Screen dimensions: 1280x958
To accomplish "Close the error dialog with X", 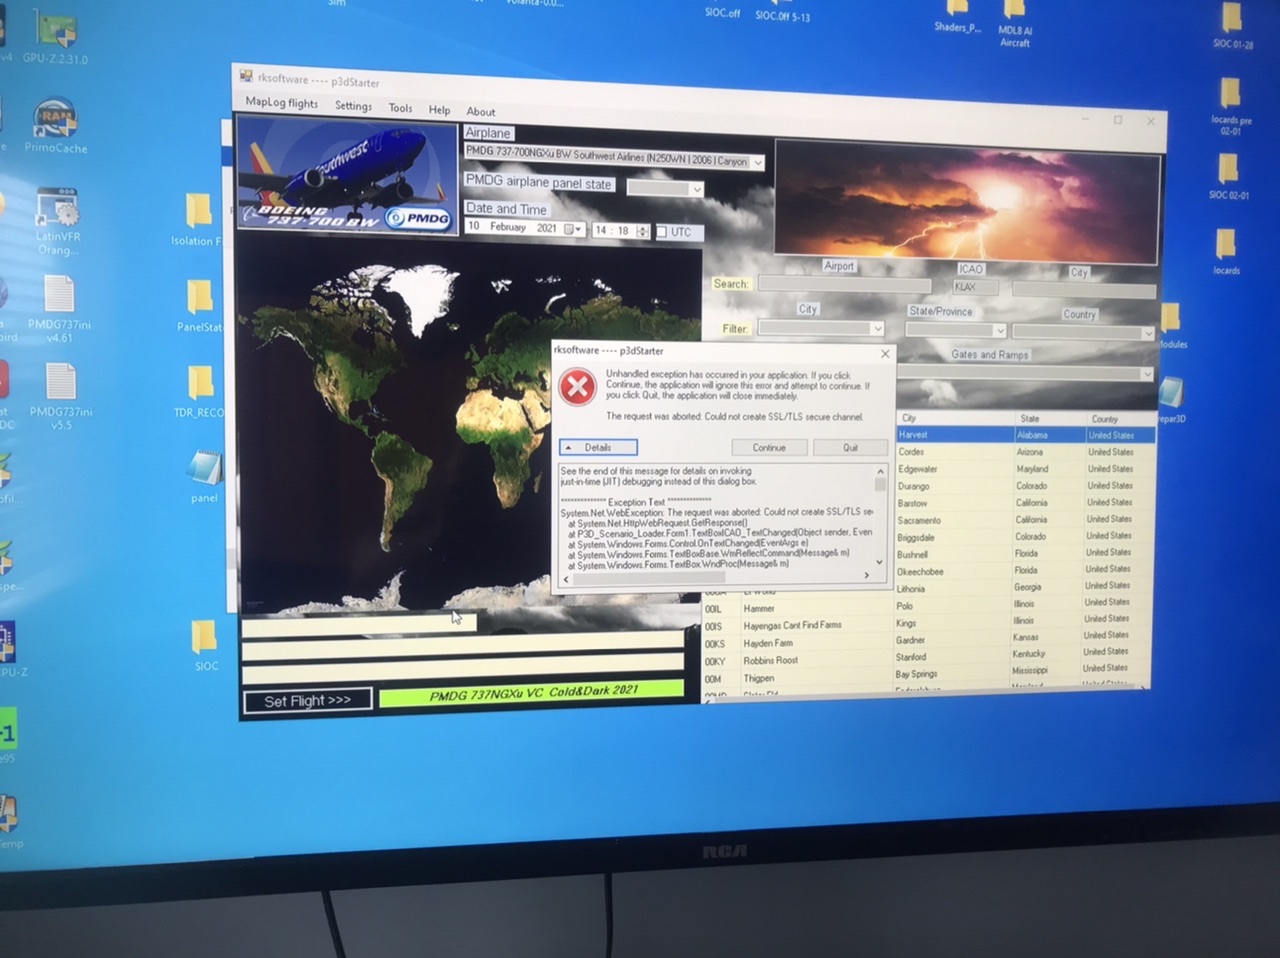I will pyautogui.click(x=884, y=353).
